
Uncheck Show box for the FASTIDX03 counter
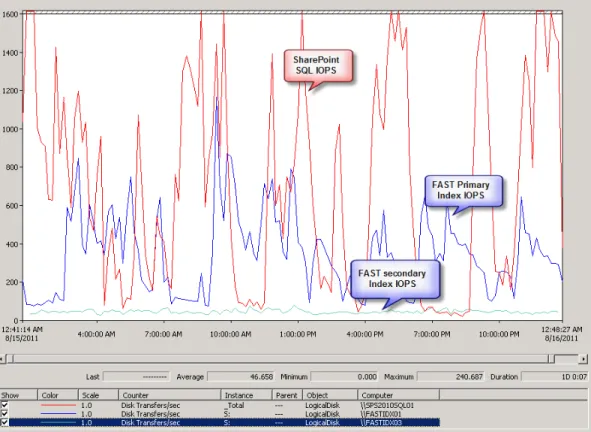point(5,423)
